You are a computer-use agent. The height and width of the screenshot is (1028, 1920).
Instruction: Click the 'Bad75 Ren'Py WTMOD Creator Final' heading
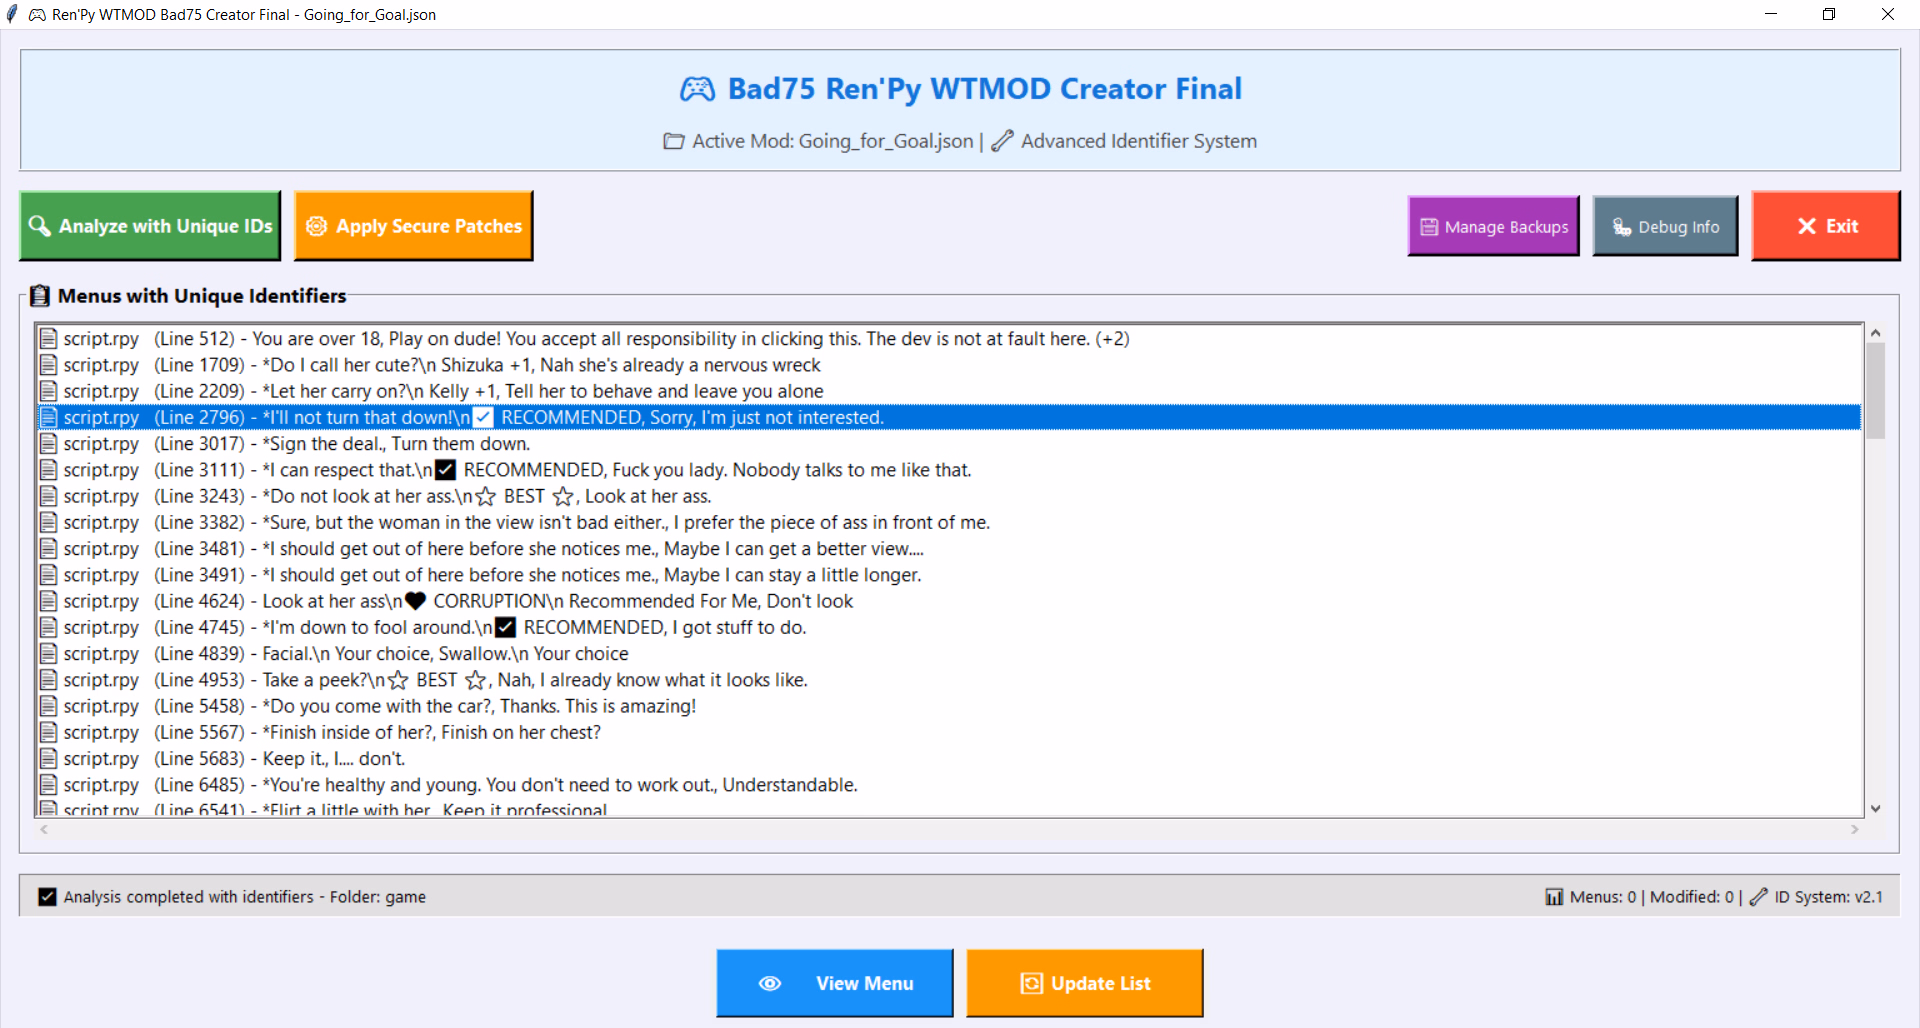(985, 89)
